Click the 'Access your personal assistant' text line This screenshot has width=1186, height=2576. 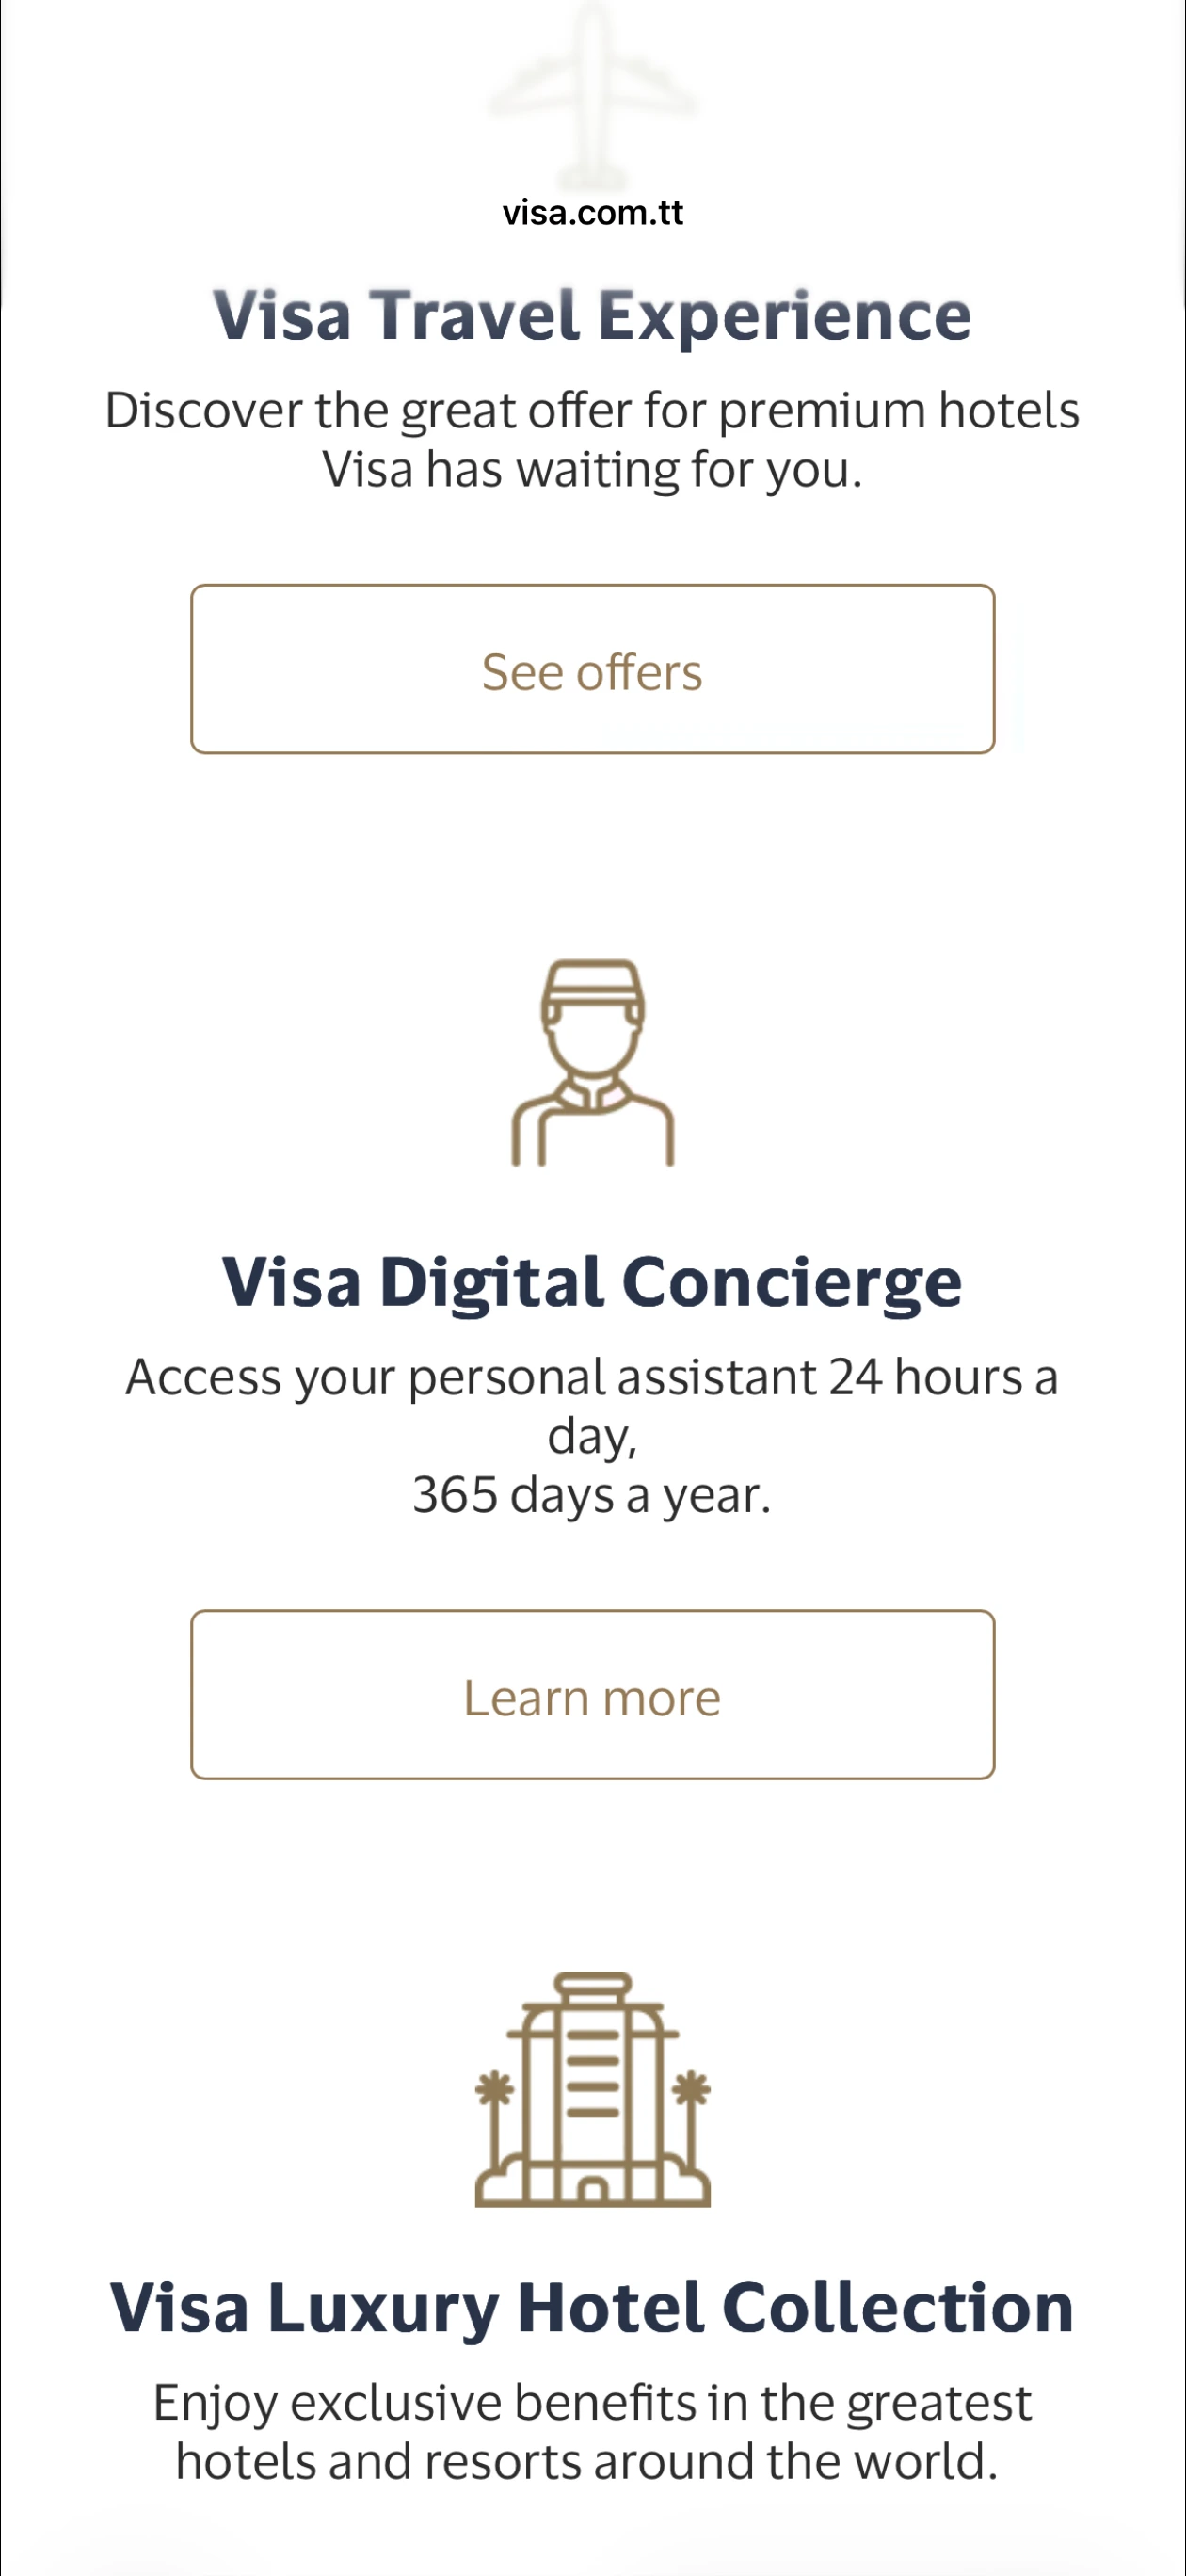click(592, 1377)
